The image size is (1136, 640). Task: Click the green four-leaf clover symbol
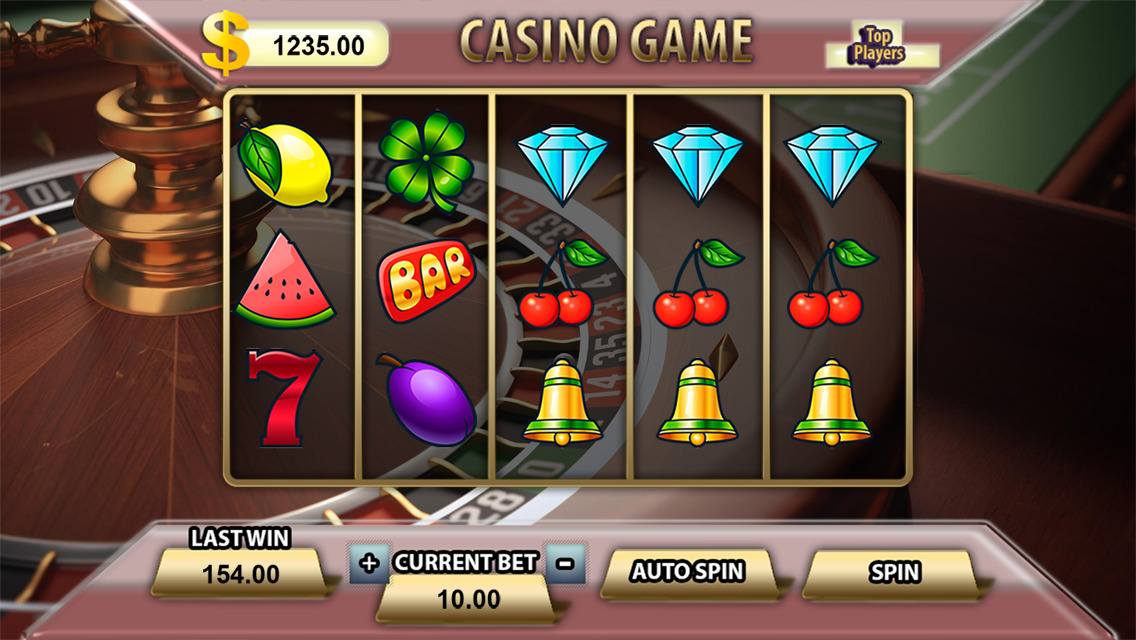click(x=426, y=161)
